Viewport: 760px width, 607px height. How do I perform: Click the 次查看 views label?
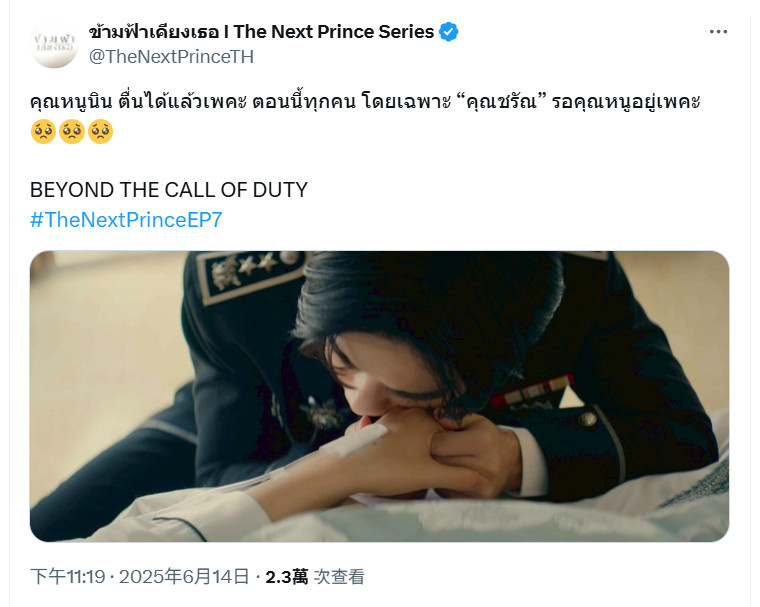(339, 576)
